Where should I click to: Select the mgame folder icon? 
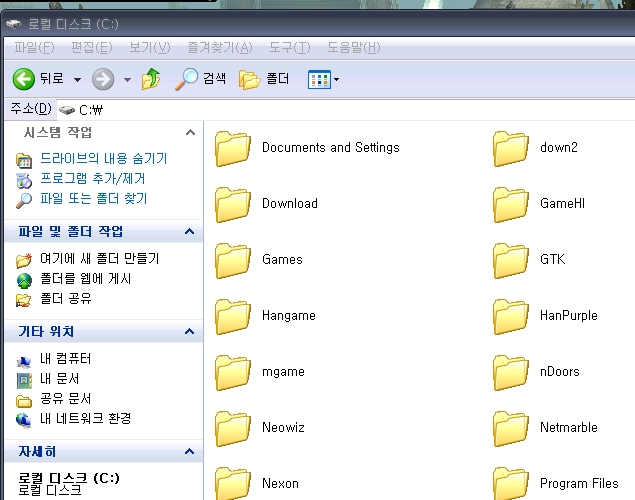[x=232, y=372]
